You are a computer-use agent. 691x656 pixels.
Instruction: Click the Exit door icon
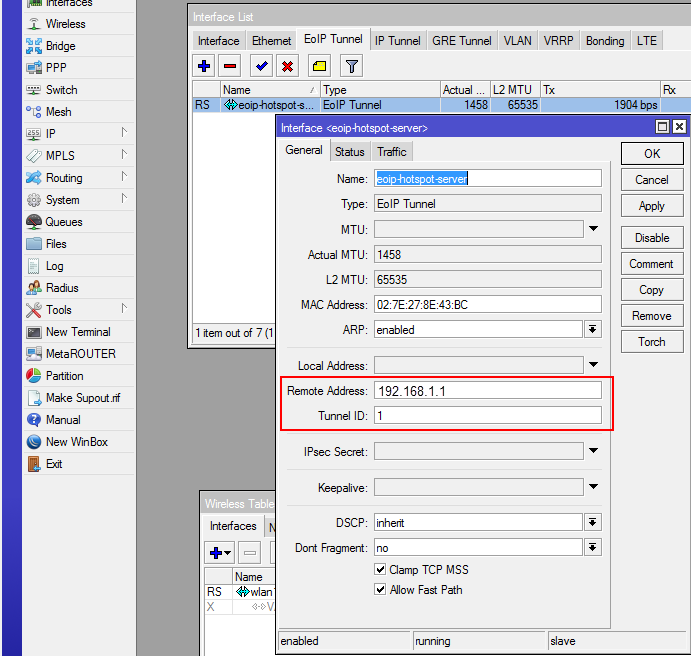click(x=34, y=464)
